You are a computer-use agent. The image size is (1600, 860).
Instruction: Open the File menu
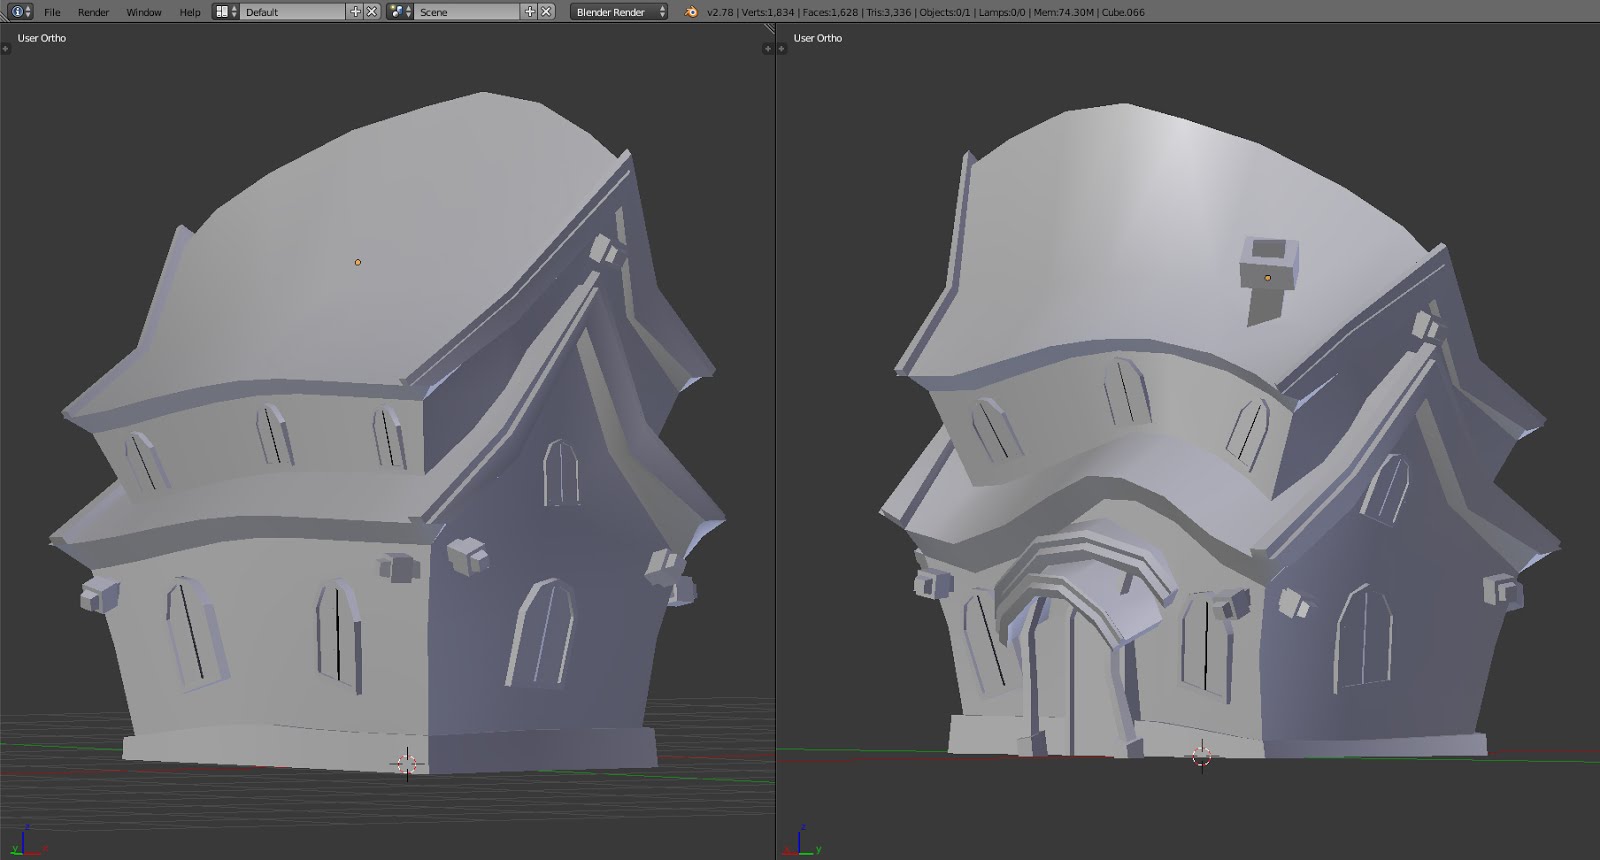(x=52, y=12)
